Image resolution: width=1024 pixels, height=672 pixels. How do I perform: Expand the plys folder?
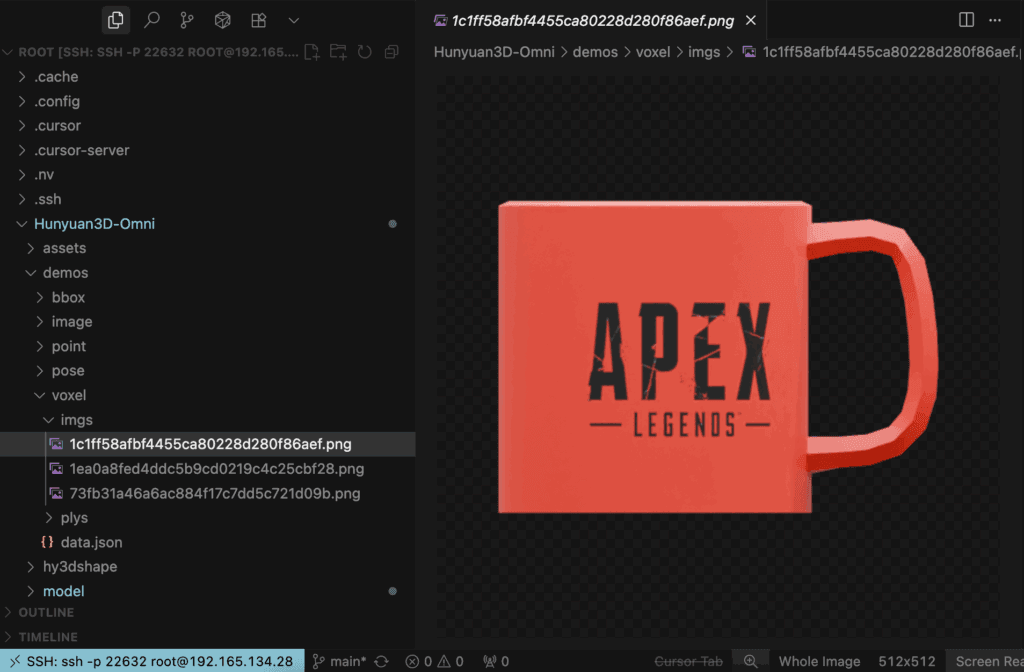[x=74, y=518]
